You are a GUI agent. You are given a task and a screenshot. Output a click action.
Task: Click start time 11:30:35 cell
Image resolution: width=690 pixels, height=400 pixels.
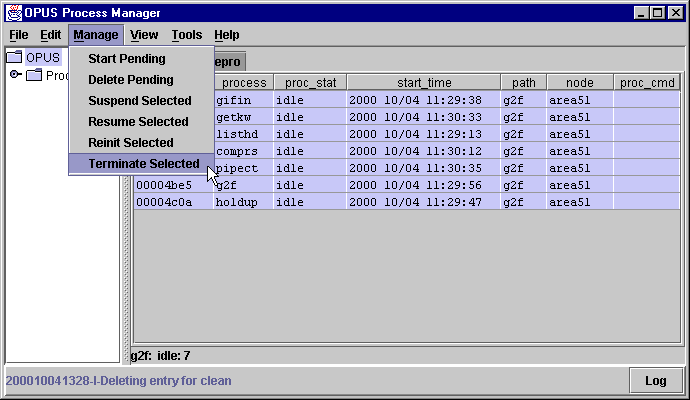click(x=424, y=168)
